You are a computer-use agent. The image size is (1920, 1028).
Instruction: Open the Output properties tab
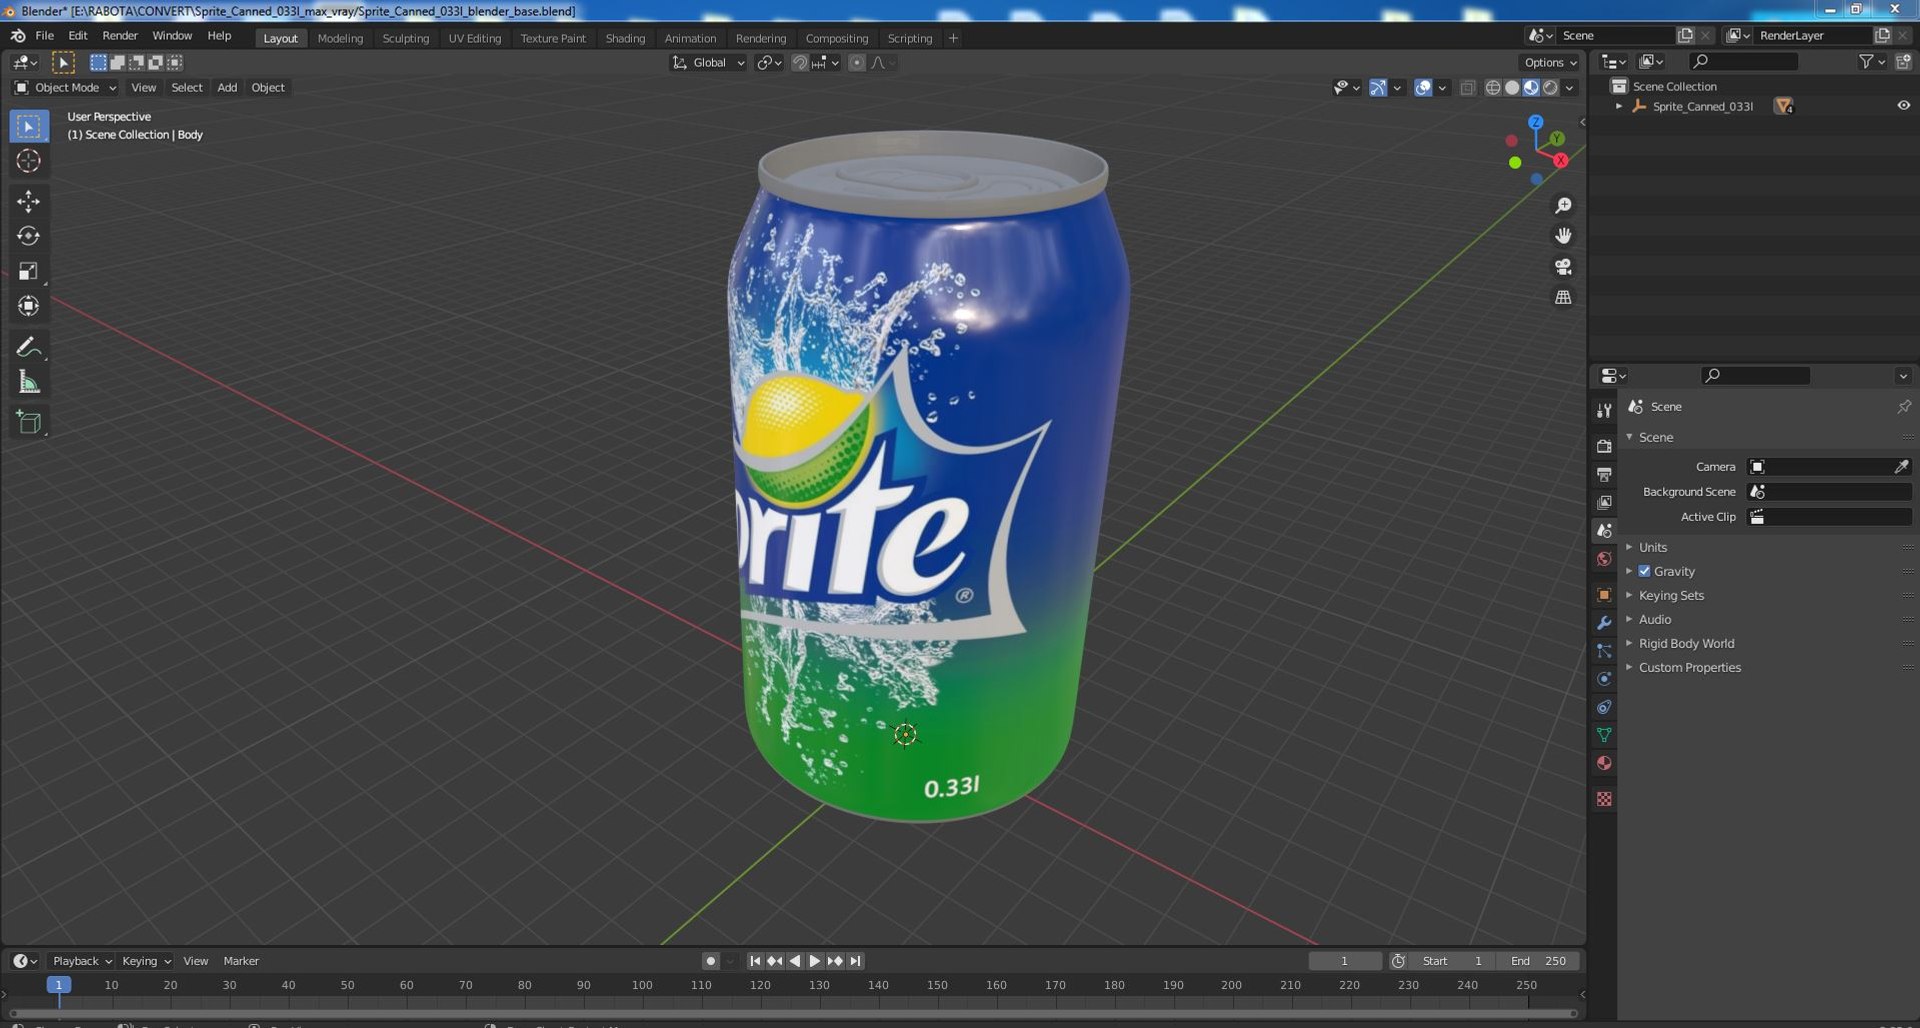[1604, 474]
